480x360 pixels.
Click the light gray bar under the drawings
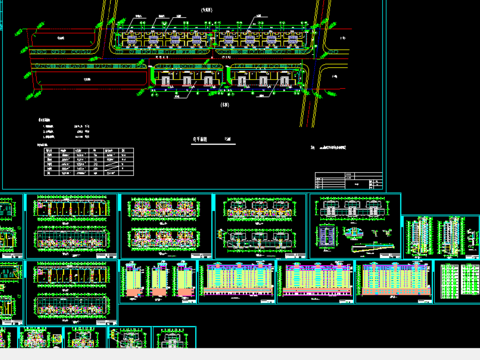point(240,354)
